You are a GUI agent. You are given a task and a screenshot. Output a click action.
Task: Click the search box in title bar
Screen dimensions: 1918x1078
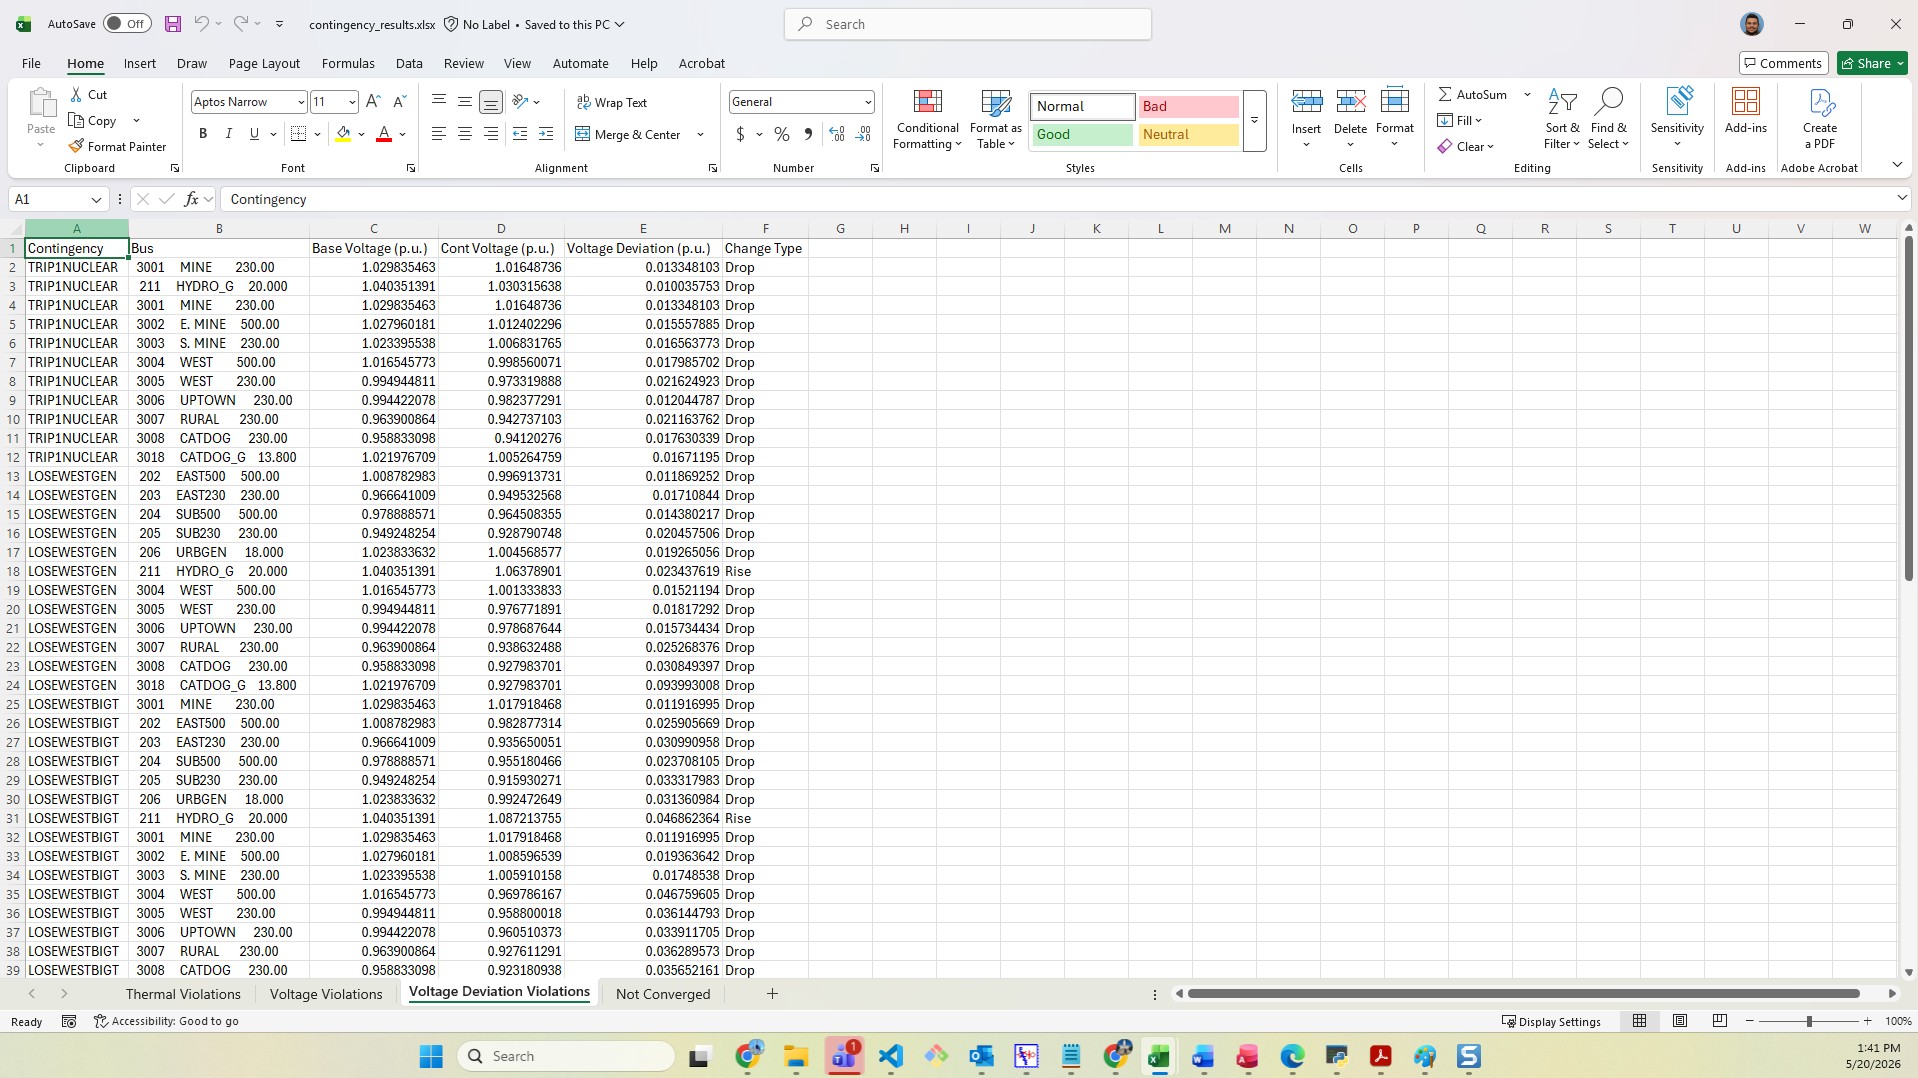tap(968, 24)
